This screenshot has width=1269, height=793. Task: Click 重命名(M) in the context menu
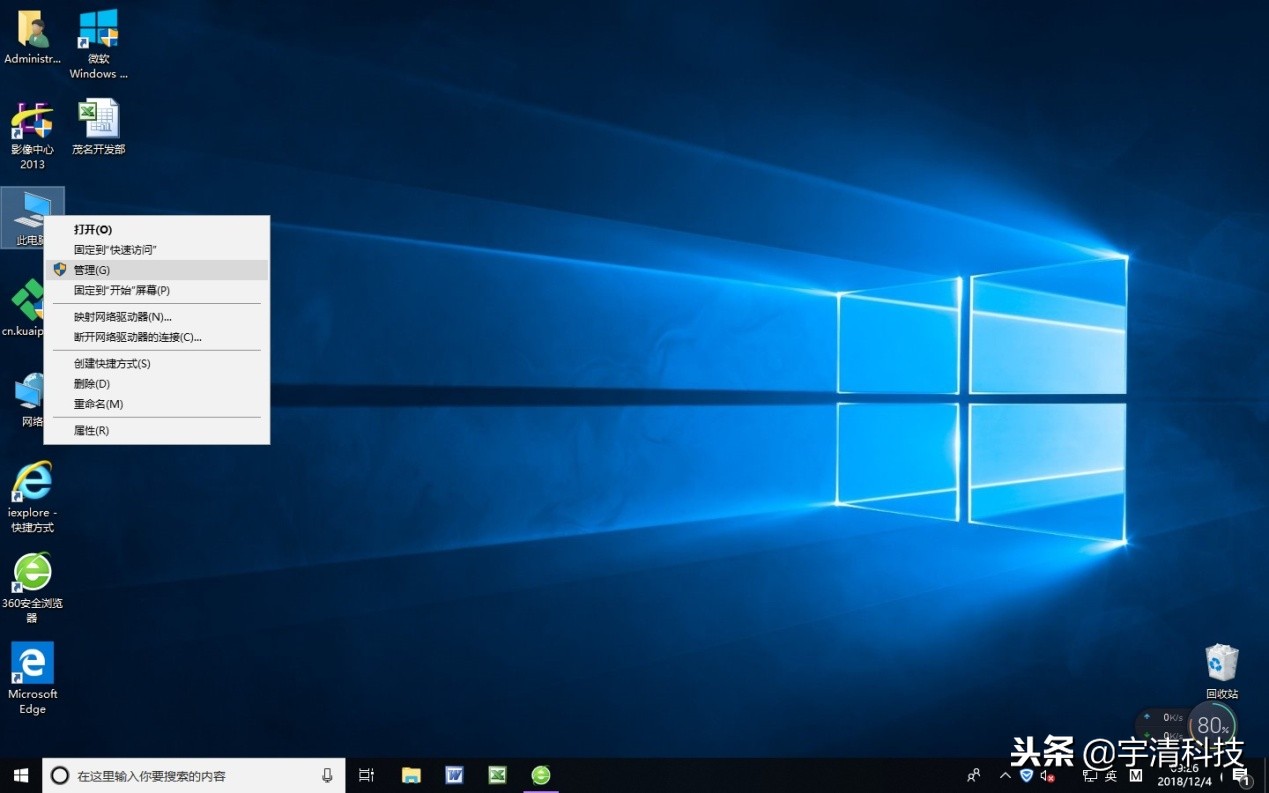point(98,404)
